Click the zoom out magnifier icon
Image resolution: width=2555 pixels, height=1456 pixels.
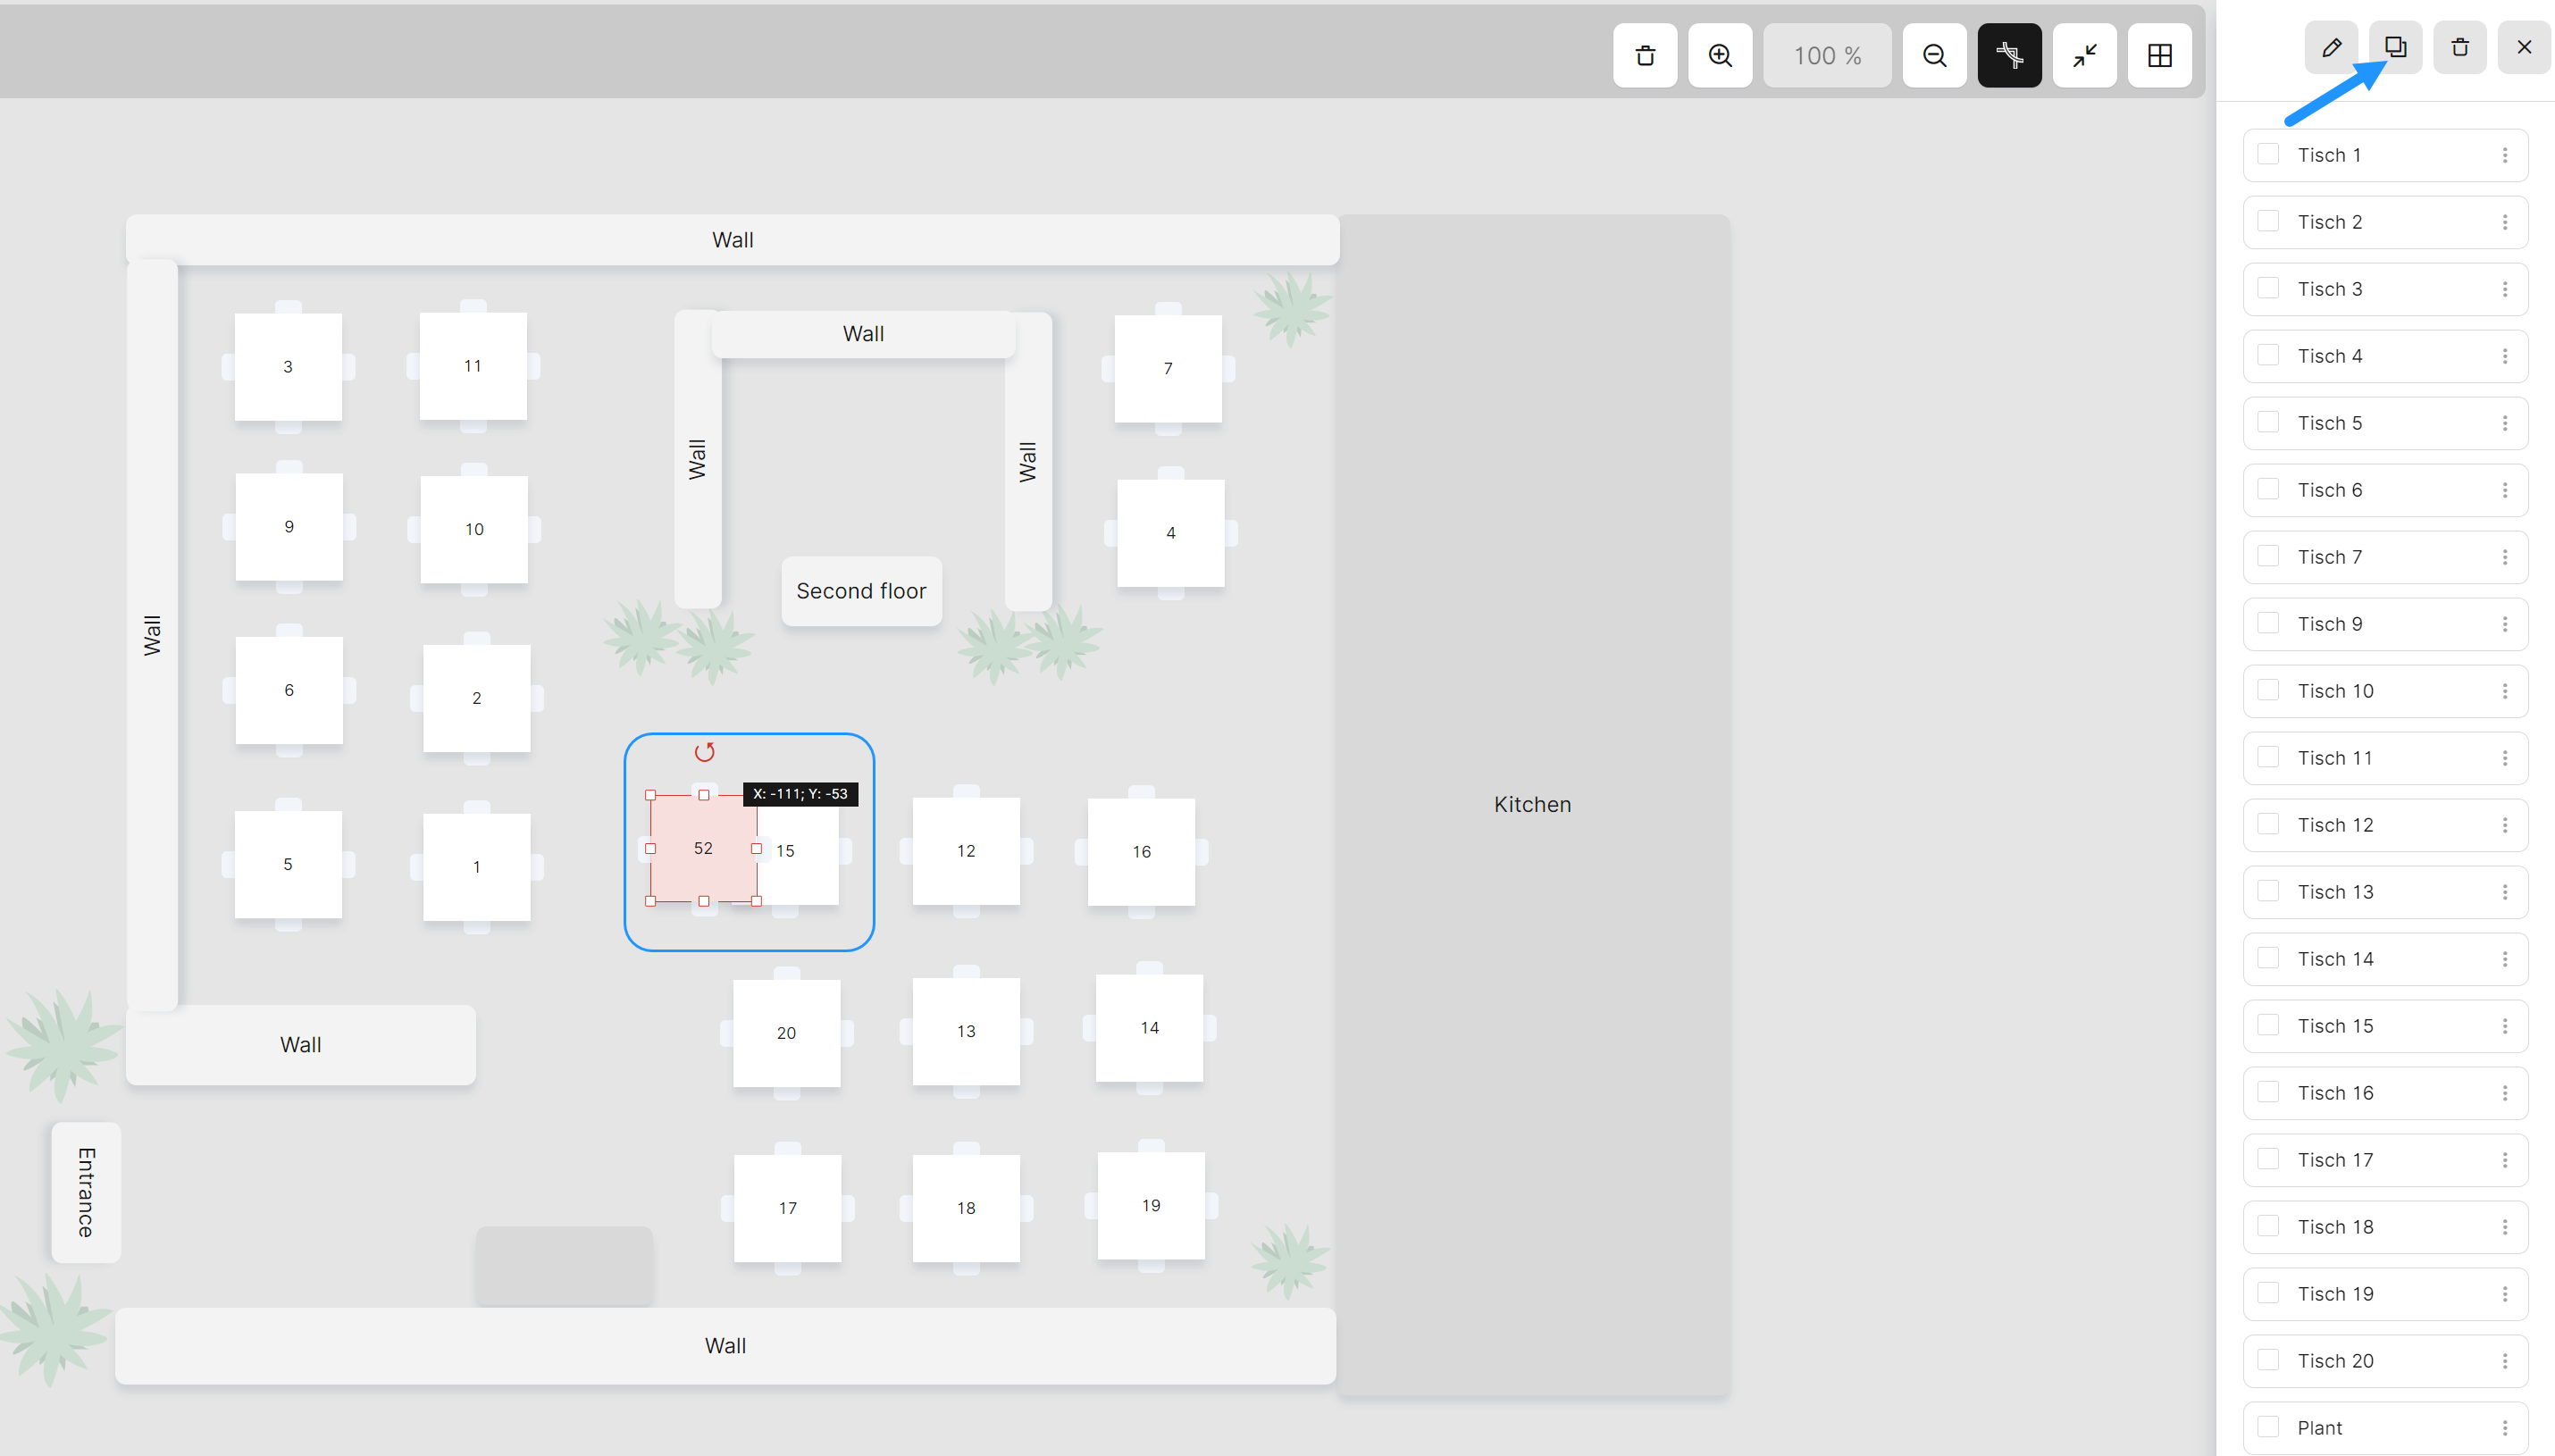(1934, 56)
